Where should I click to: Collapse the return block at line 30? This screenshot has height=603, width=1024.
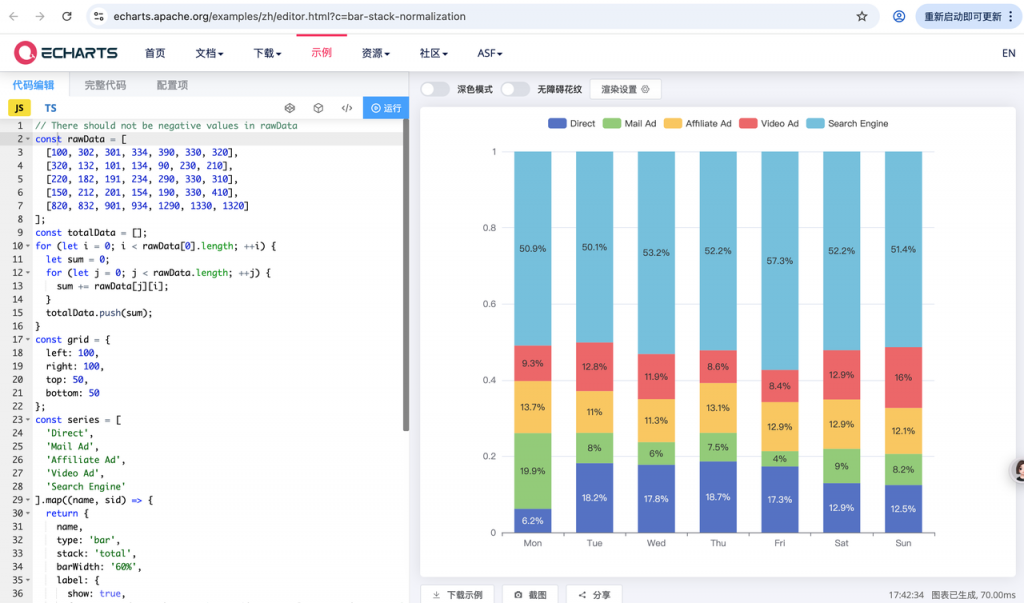point(27,513)
